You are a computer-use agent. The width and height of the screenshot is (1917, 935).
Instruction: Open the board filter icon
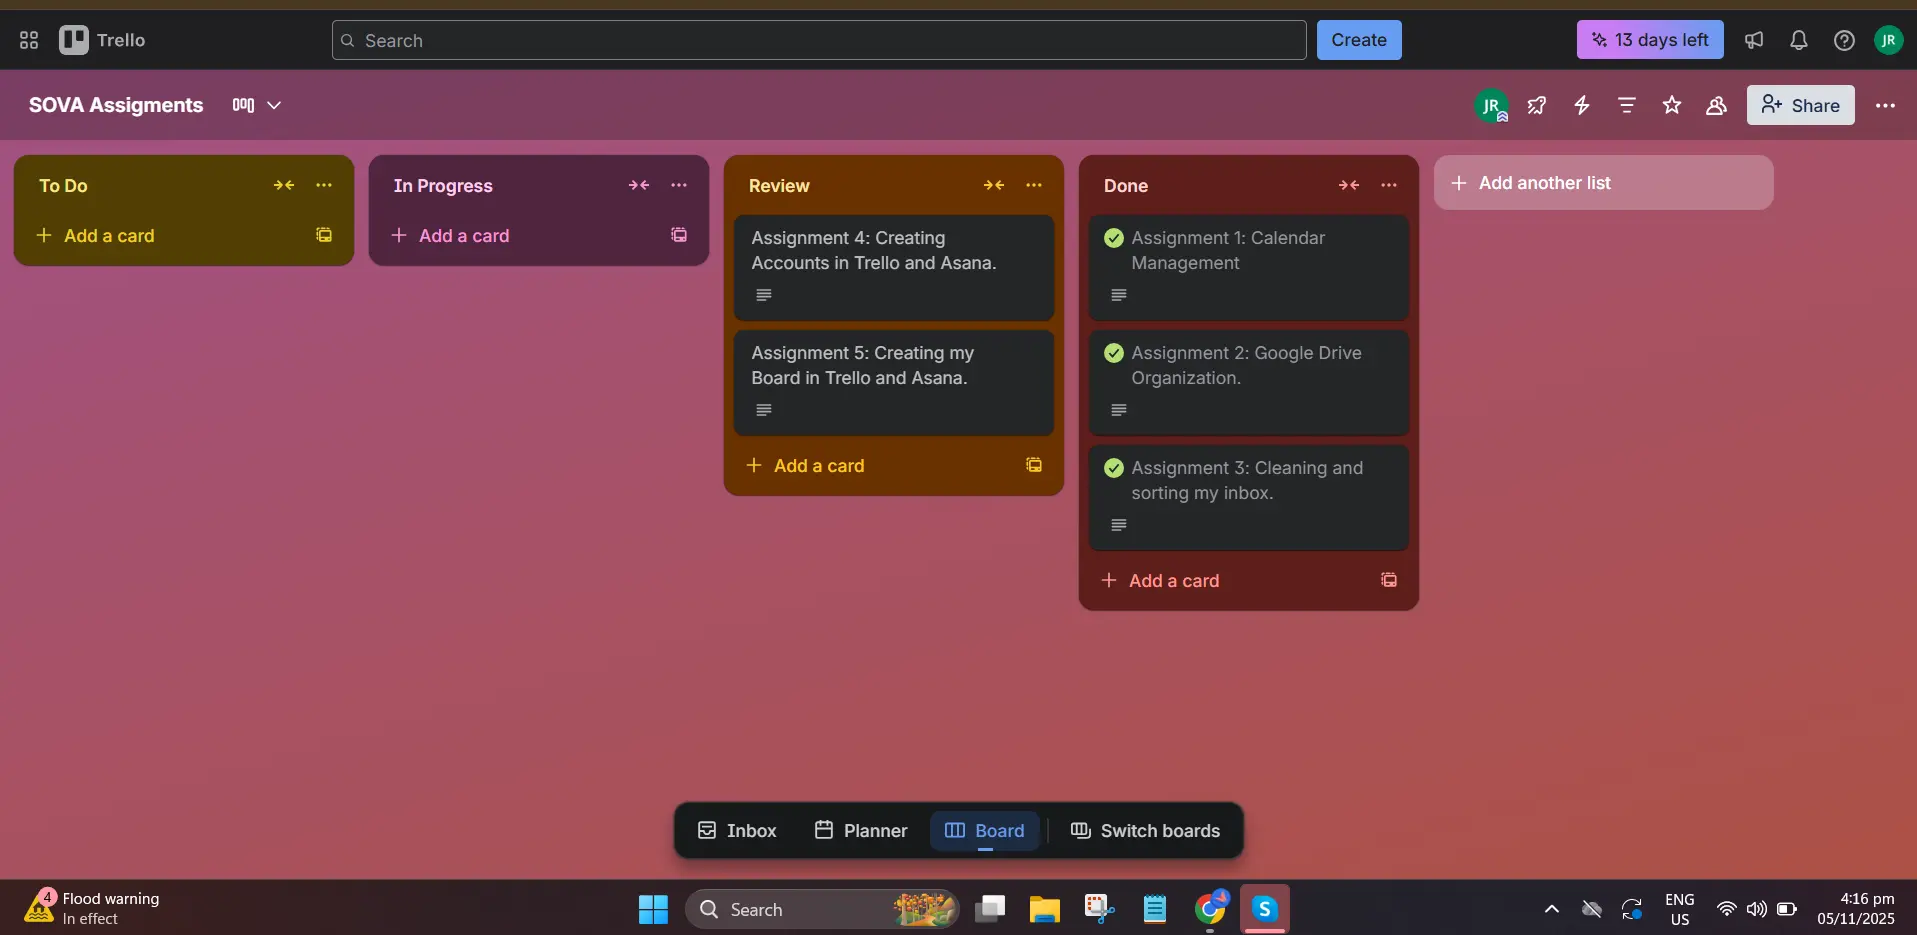click(x=1627, y=105)
